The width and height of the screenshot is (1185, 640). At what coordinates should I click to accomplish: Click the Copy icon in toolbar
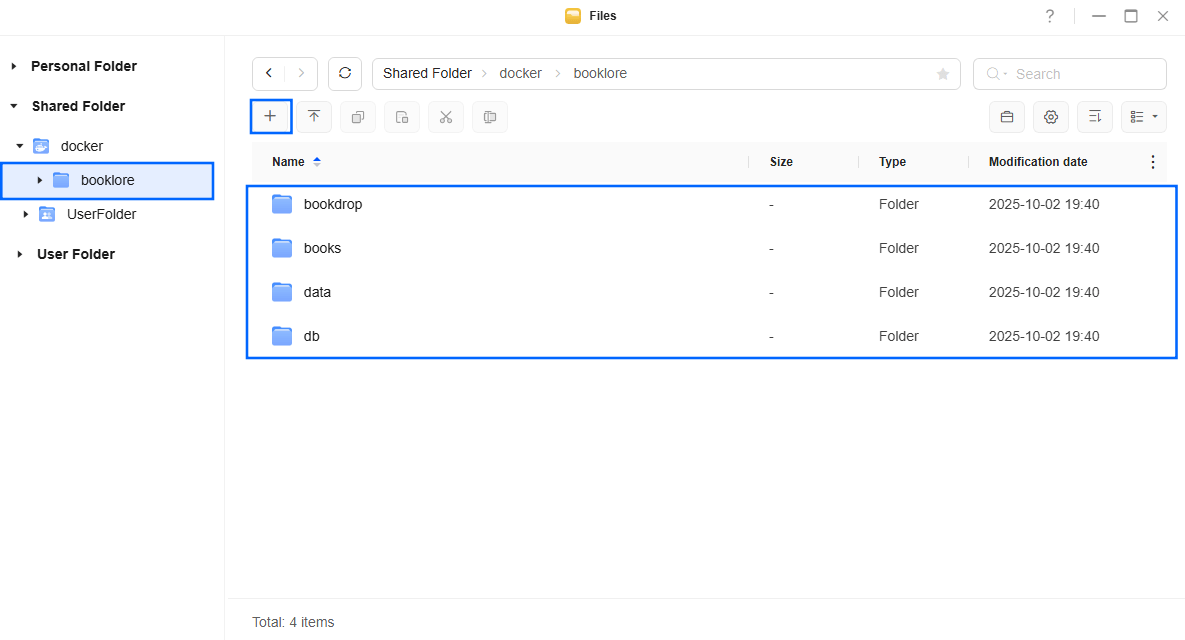tap(358, 117)
